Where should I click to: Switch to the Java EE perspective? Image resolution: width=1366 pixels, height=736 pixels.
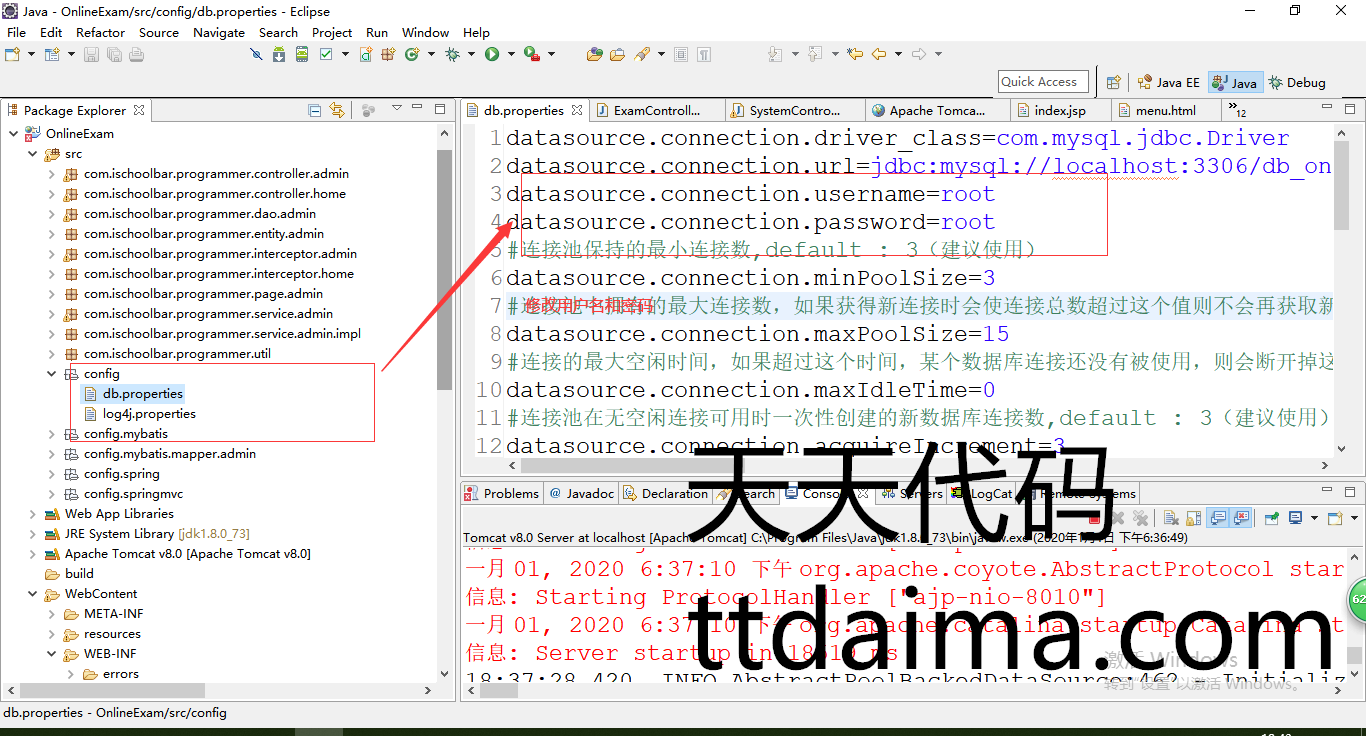pos(1168,83)
